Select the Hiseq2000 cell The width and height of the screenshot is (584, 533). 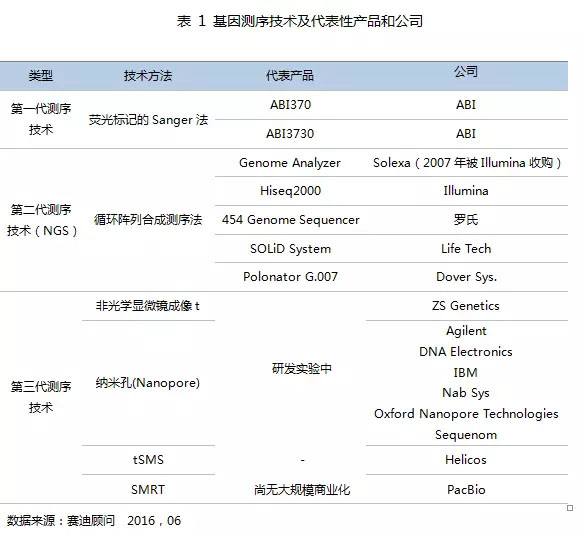(x=291, y=191)
